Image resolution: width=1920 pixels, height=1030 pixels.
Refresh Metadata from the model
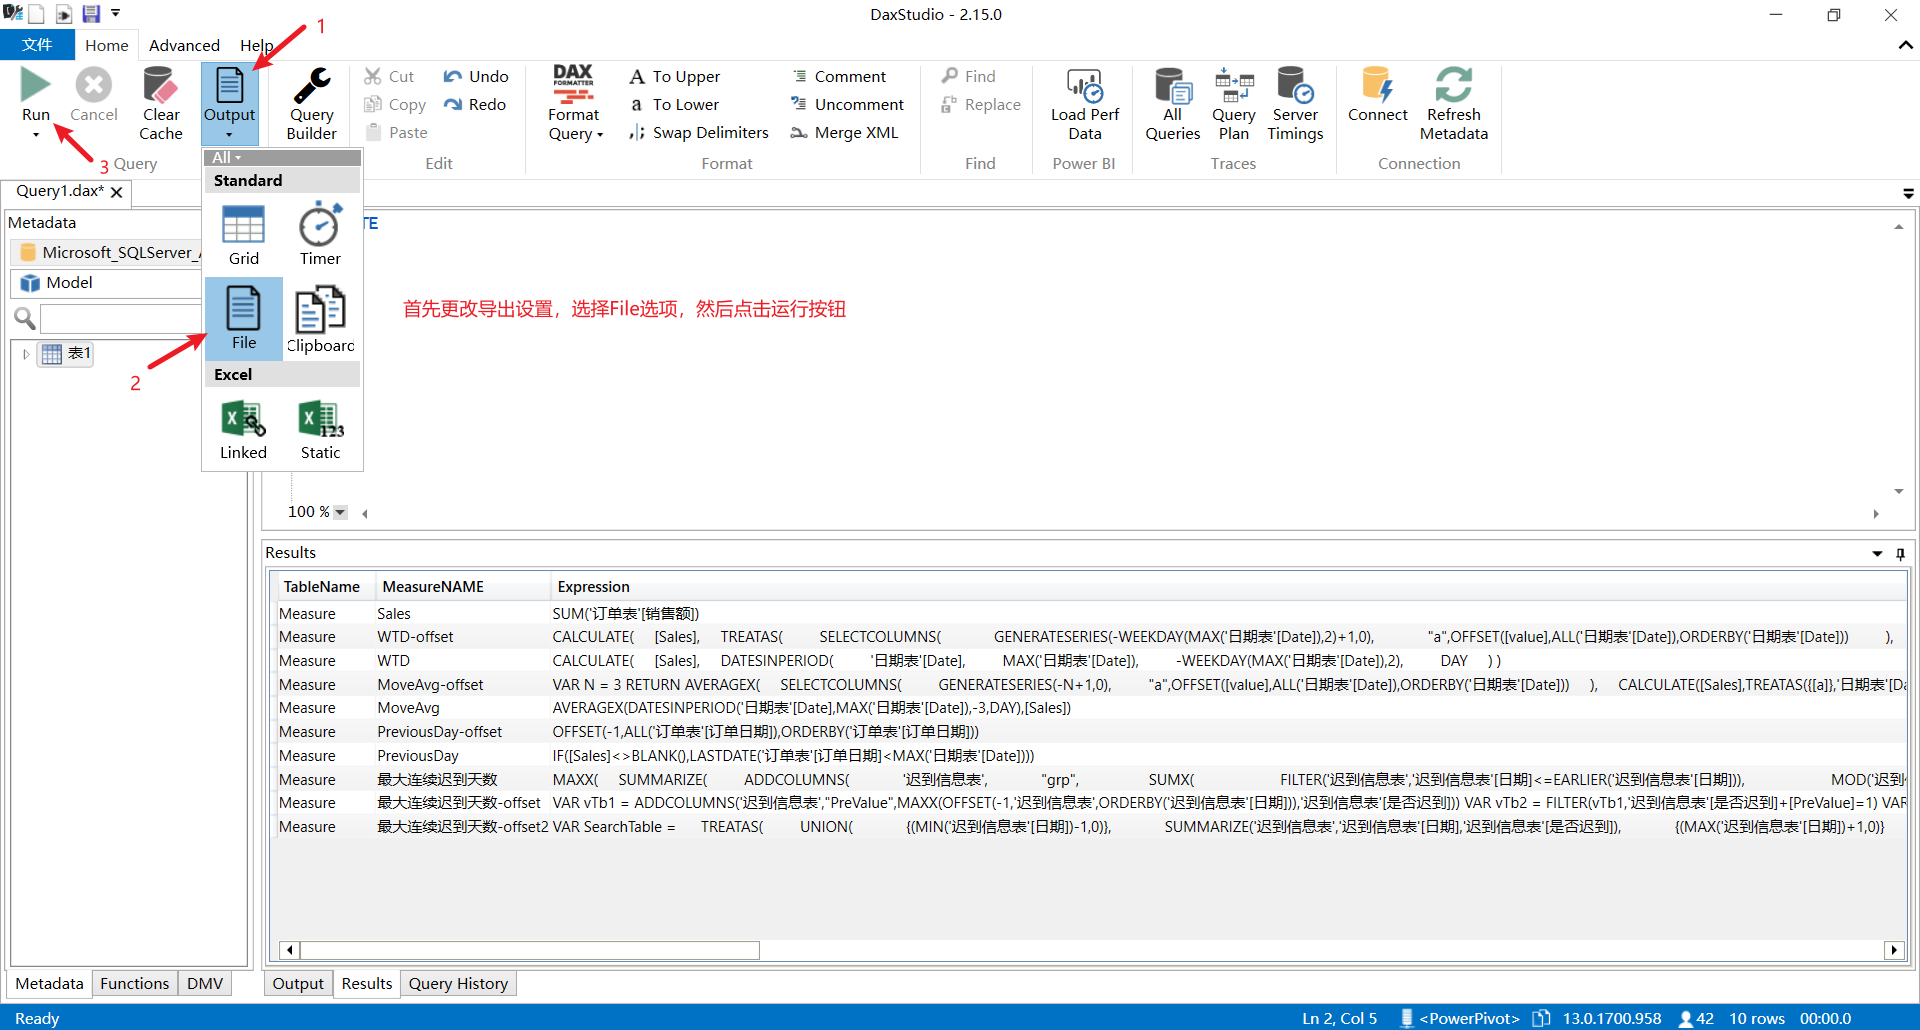(1454, 104)
